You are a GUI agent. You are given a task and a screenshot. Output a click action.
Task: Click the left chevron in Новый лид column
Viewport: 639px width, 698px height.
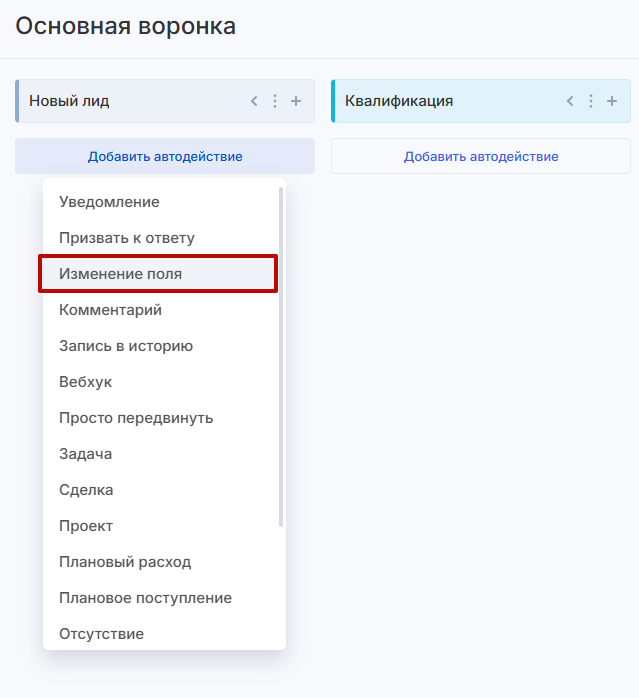click(x=254, y=101)
